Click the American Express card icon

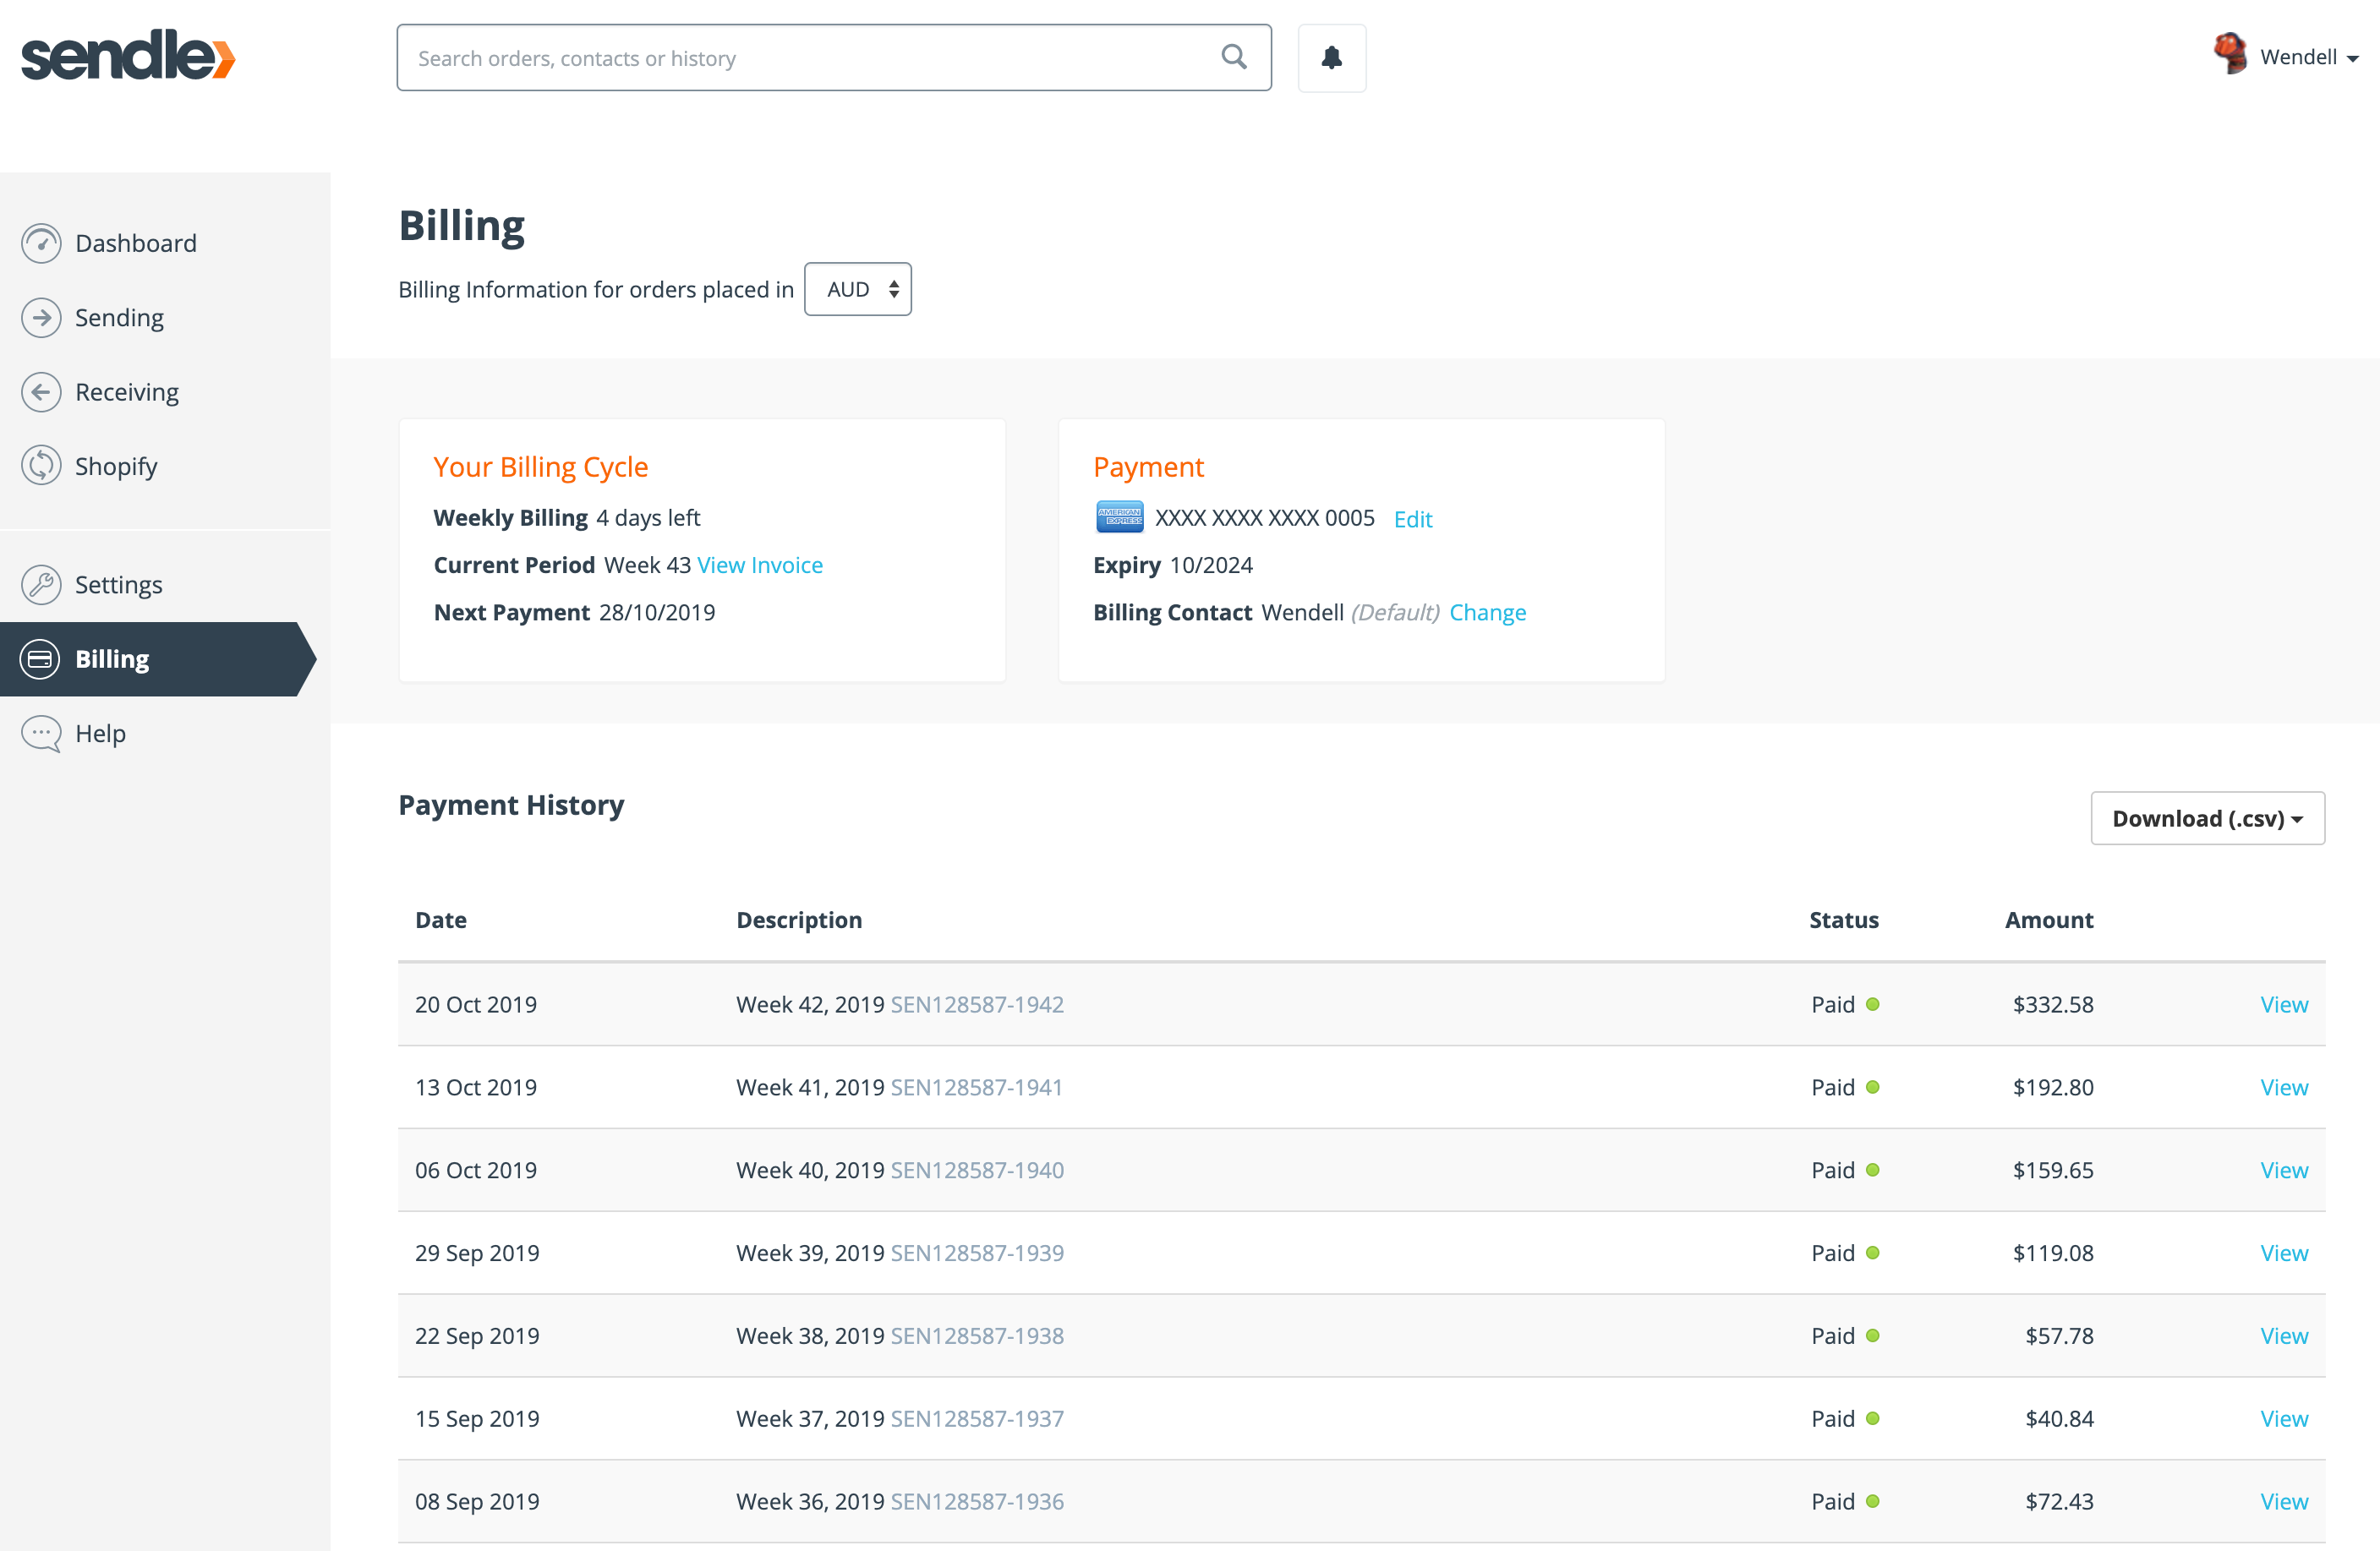tap(1119, 518)
